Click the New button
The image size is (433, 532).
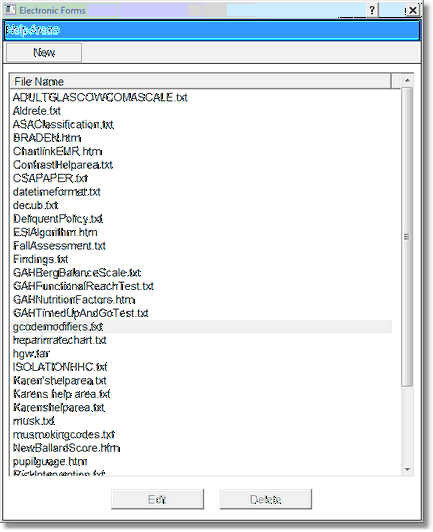(x=44, y=53)
